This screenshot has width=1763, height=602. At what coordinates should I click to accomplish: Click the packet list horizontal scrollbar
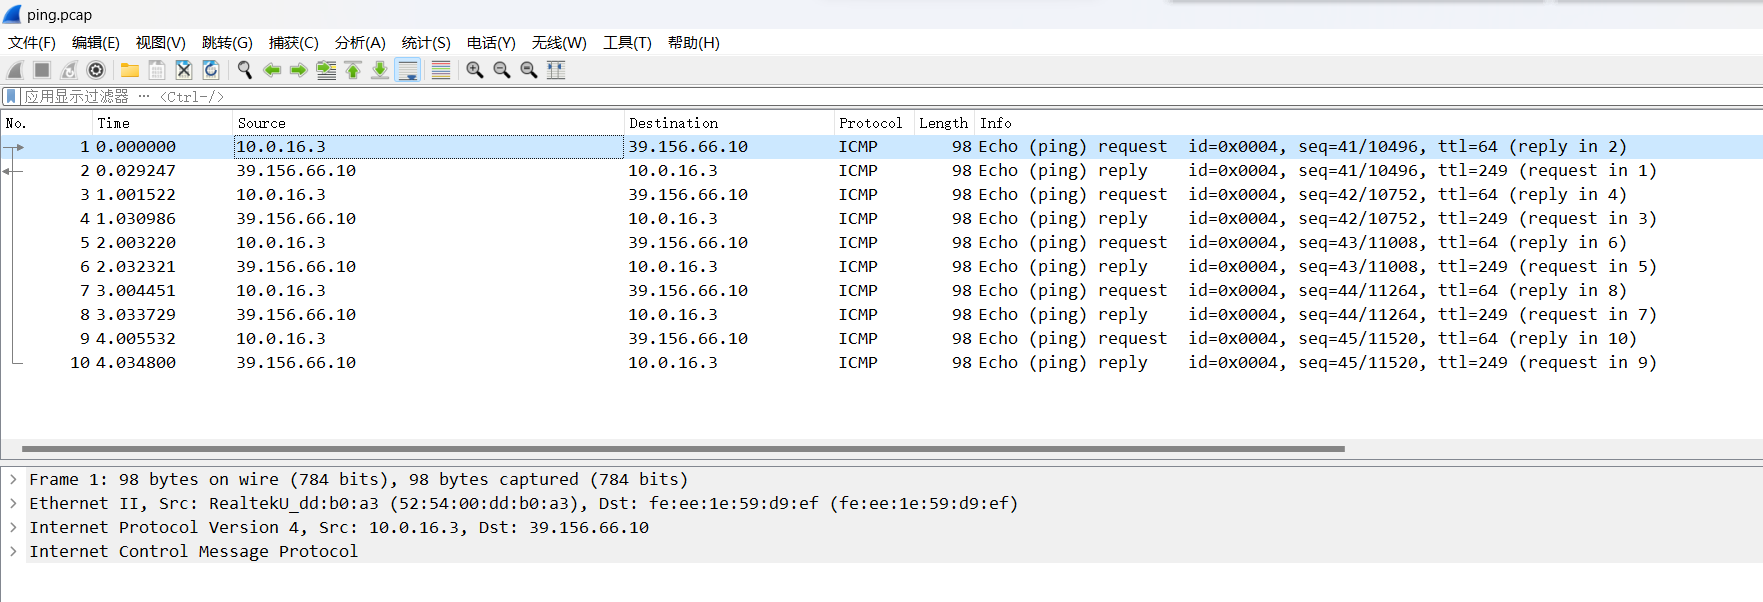coord(683,449)
